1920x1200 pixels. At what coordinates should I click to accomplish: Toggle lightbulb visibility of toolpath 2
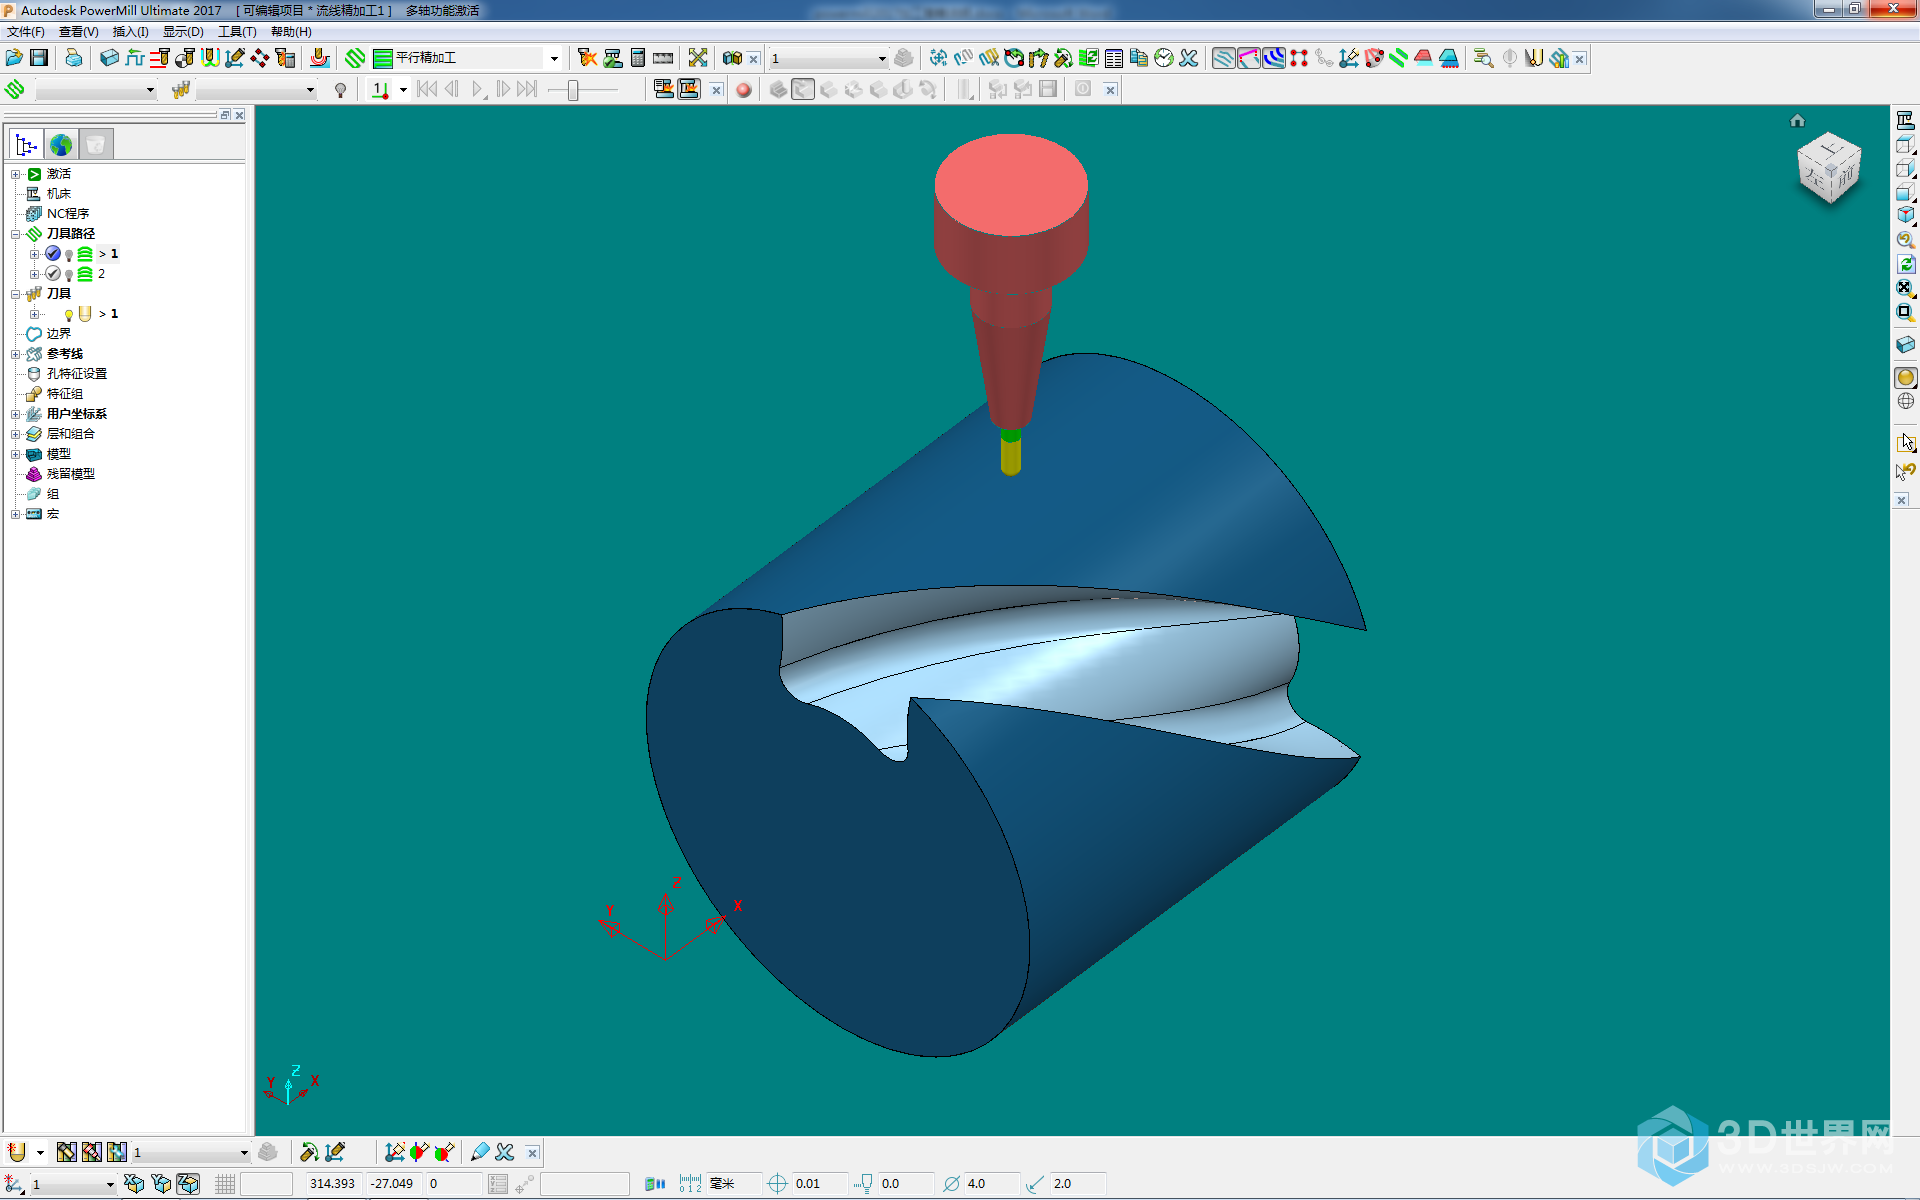[69, 275]
